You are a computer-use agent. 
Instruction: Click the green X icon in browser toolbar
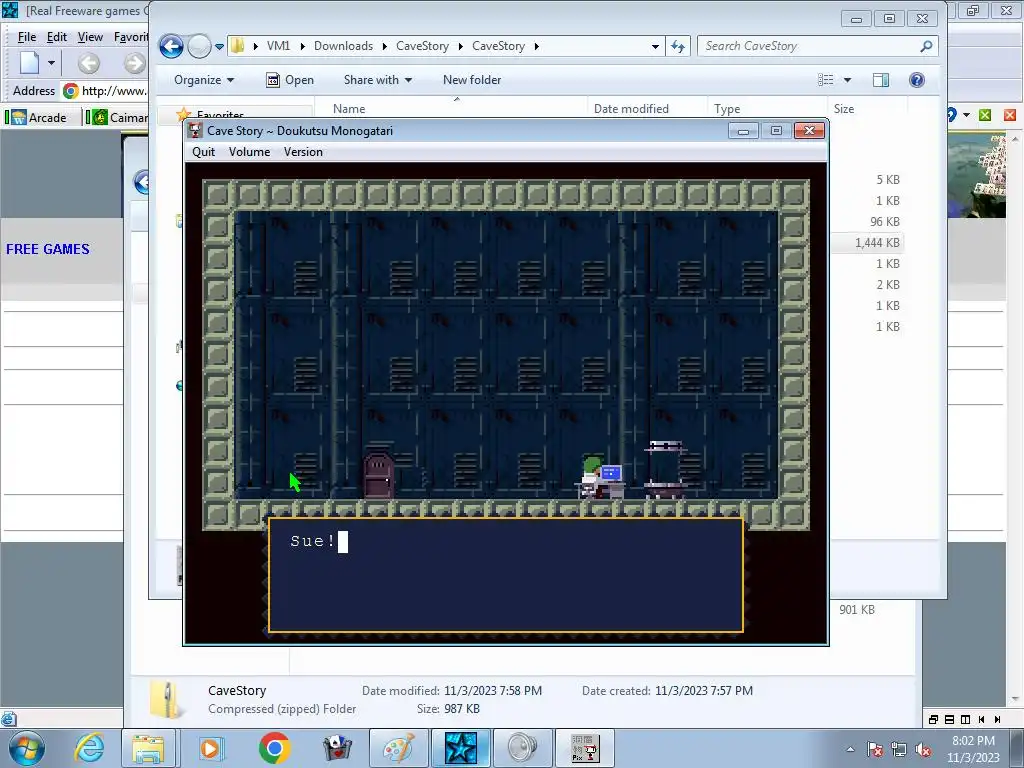point(985,115)
